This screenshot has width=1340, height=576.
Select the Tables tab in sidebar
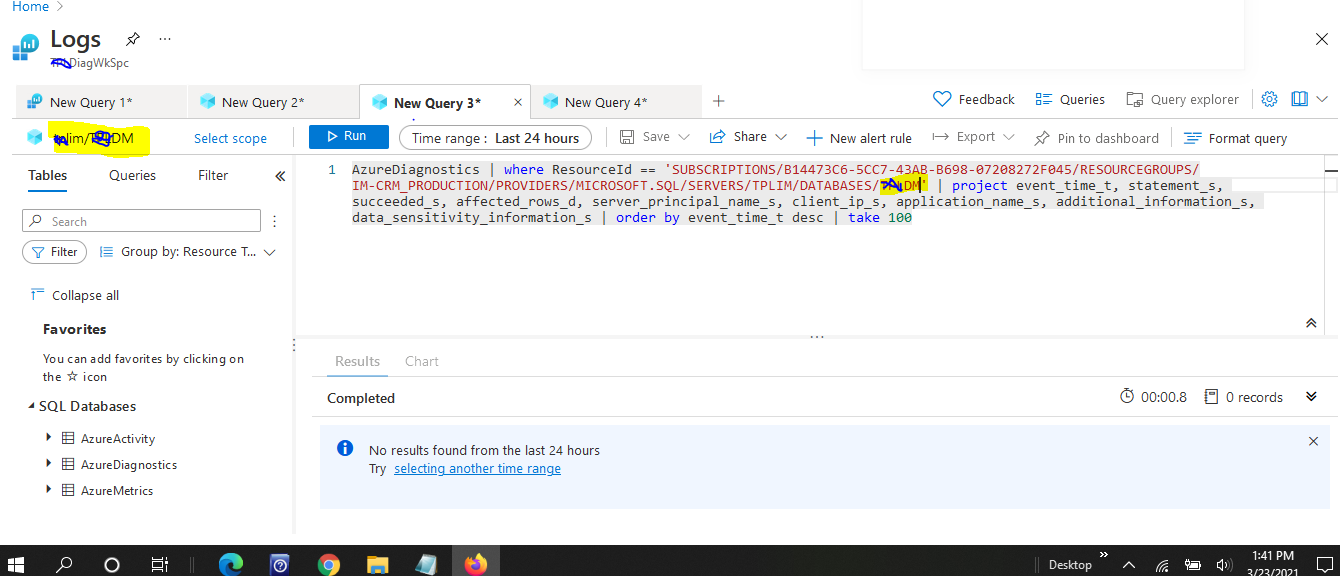click(x=48, y=175)
